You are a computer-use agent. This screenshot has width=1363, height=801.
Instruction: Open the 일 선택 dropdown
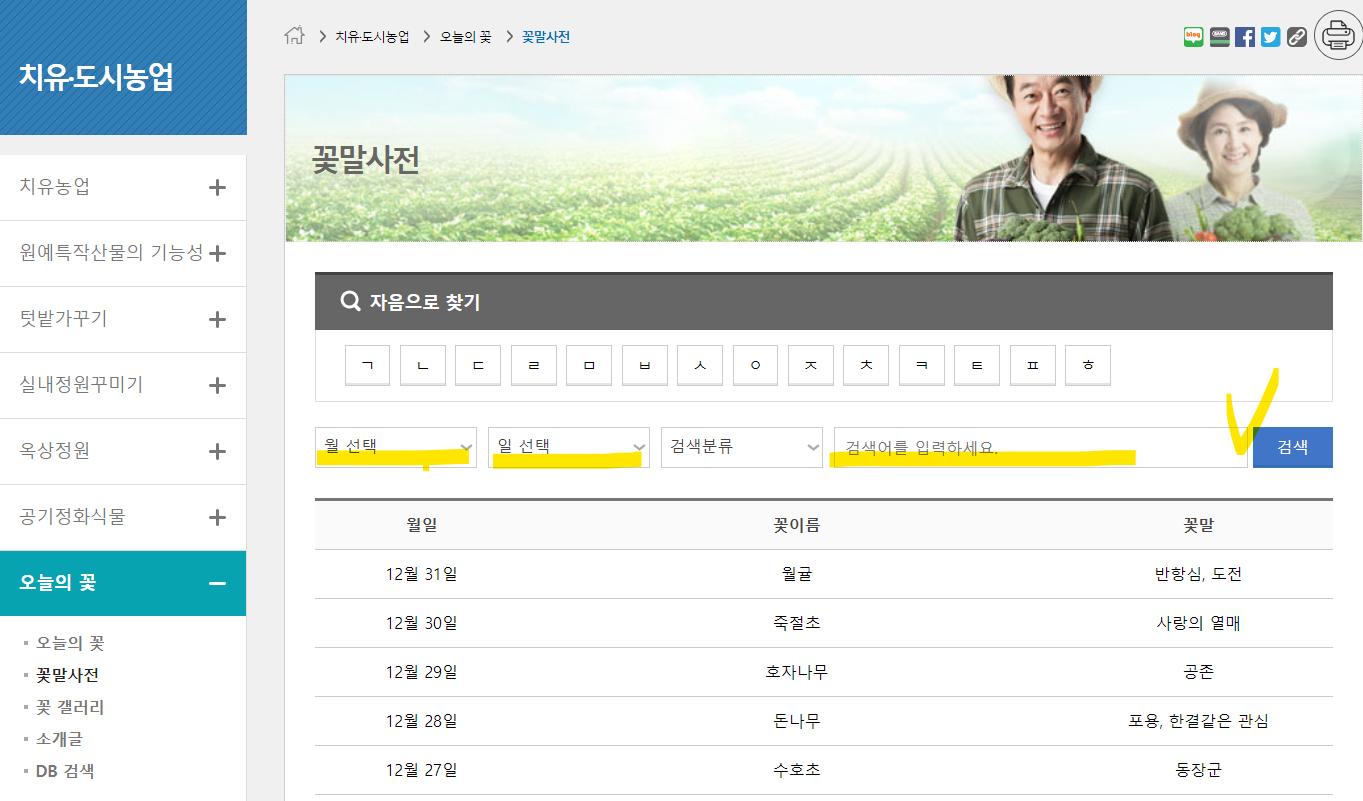tap(568, 447)
